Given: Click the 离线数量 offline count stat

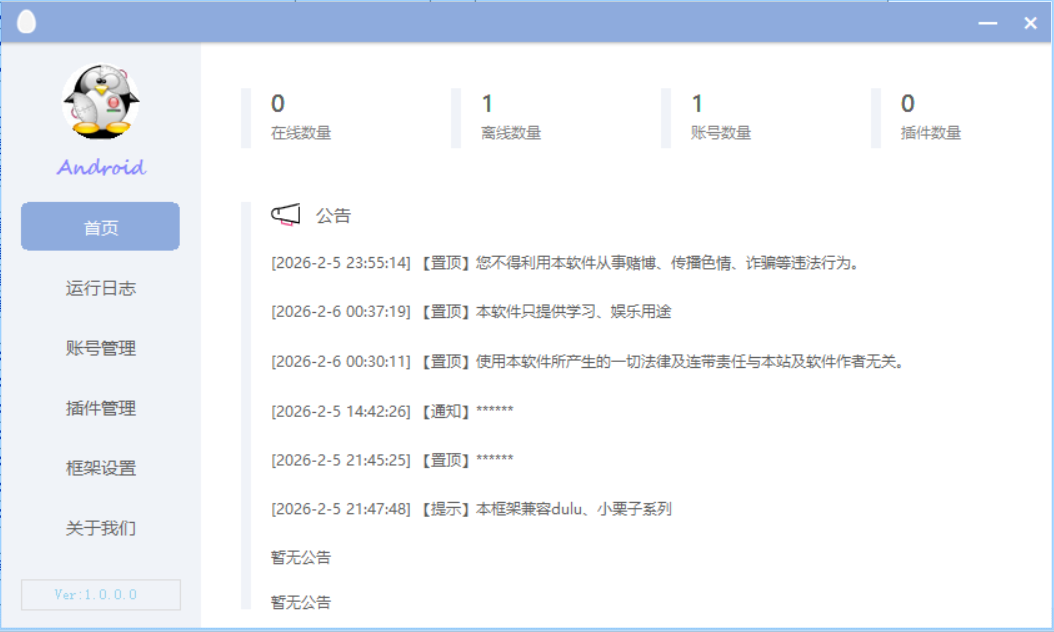Looking at the screenshot, I should coord(511,117).
